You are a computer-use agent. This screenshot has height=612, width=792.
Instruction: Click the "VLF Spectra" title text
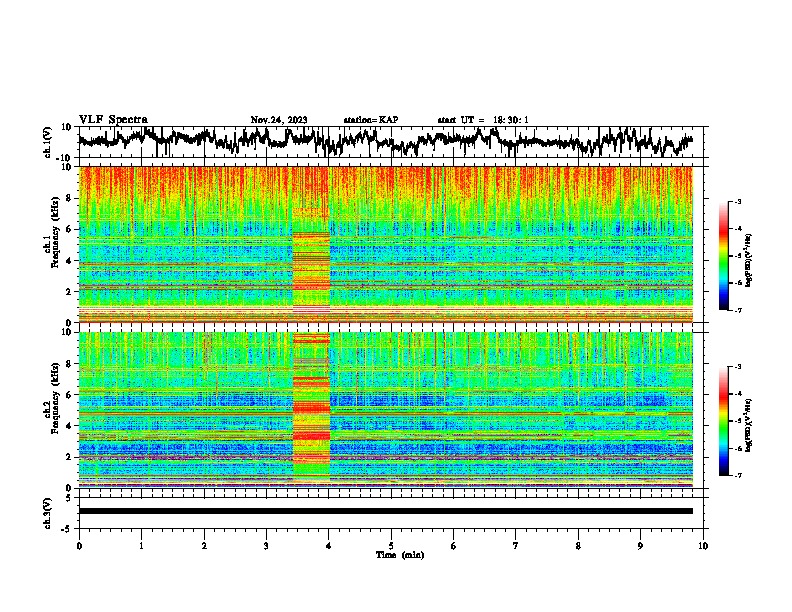click(113, 120)
